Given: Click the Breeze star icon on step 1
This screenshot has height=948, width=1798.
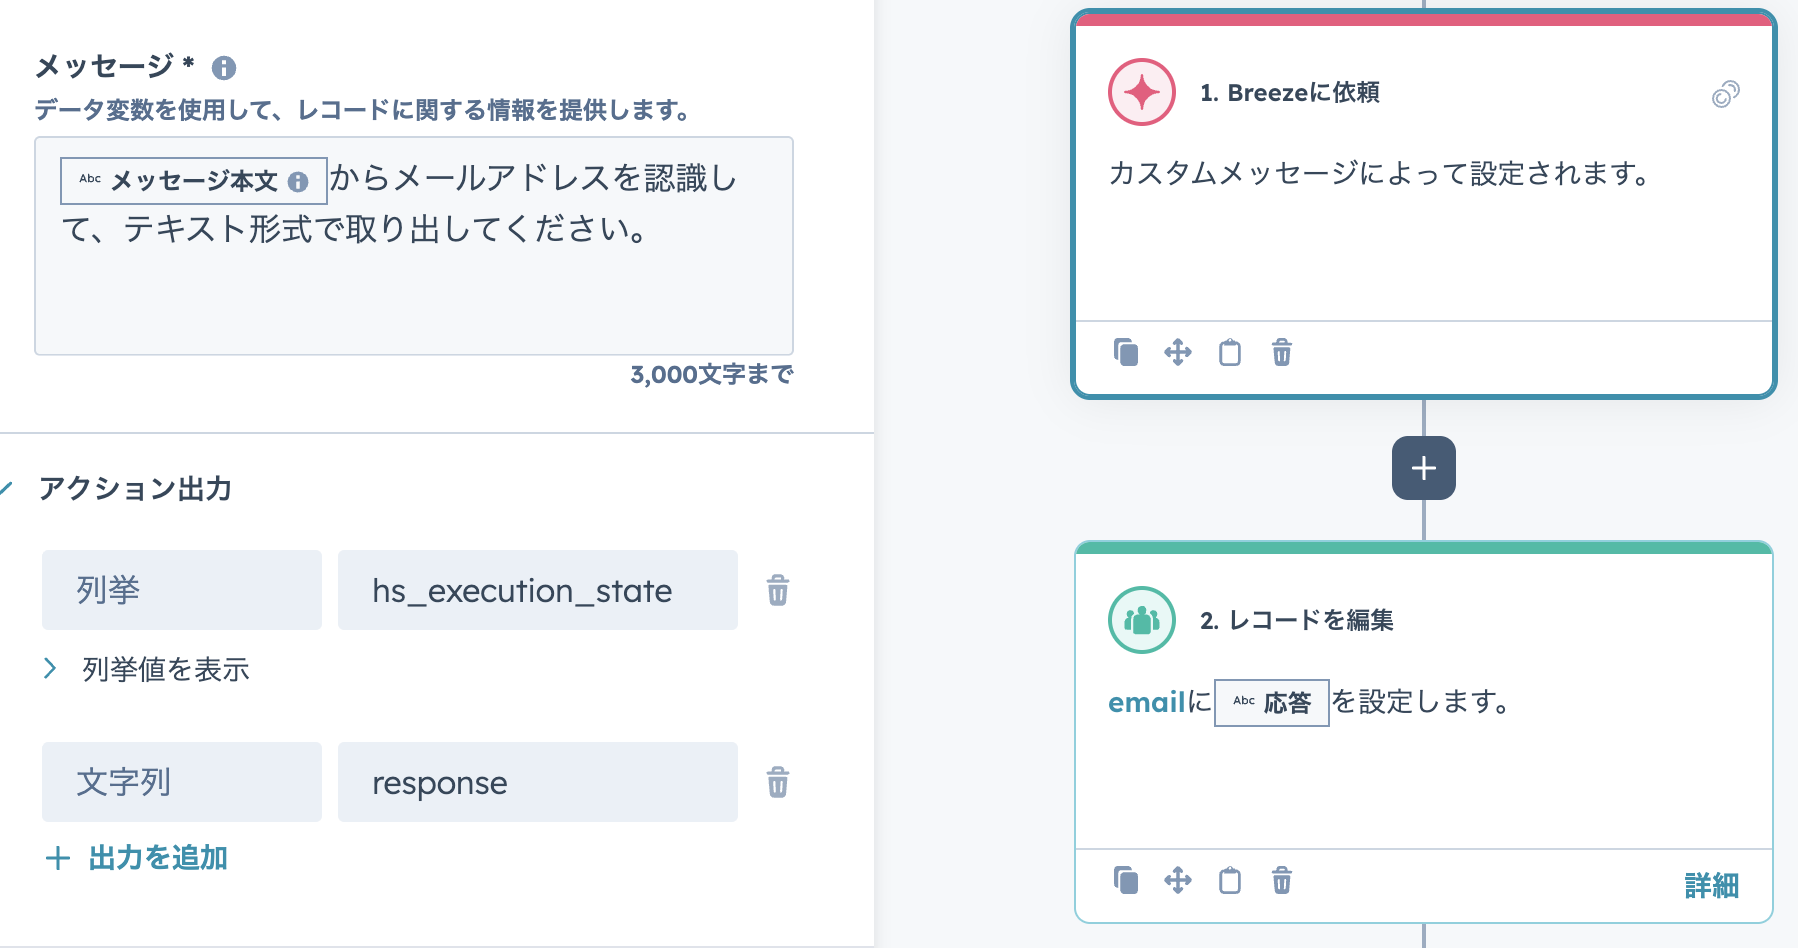Looking at the screenshot, I should [1142, 92].
